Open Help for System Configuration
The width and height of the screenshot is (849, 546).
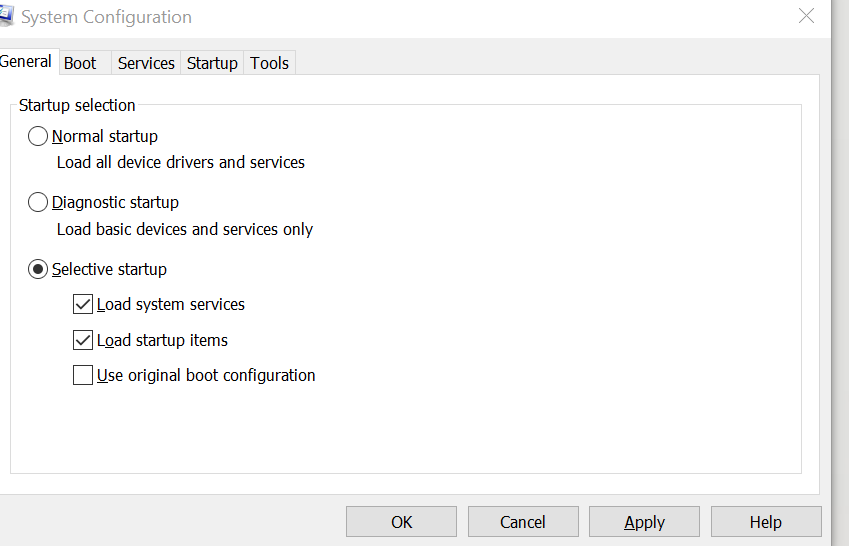pyautogui.click(x=765, y=522)
